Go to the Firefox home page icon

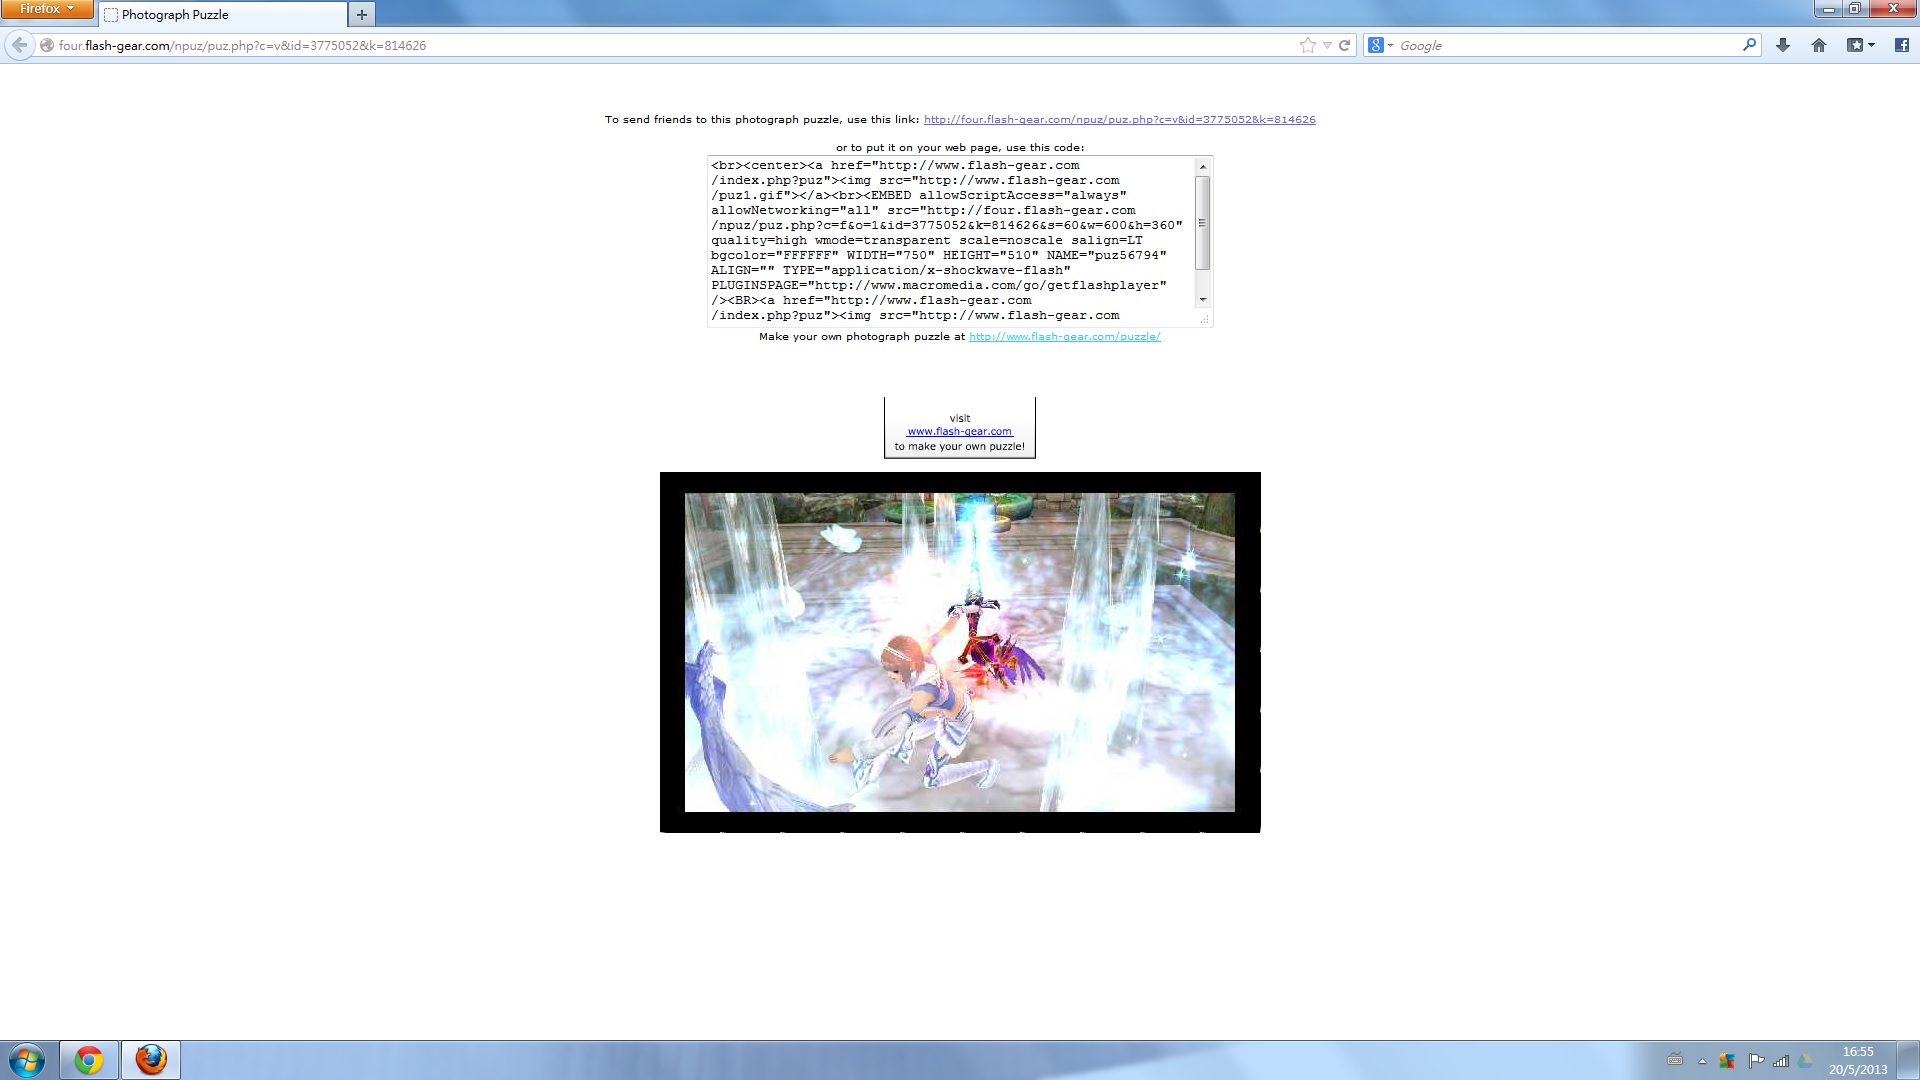pyautogui.click(x=1819, y=45)
